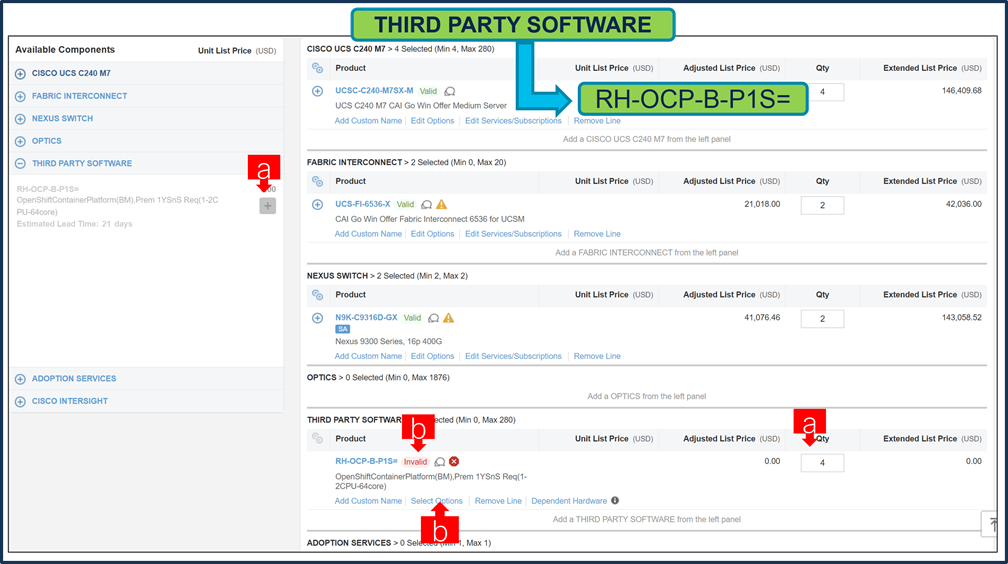Click the copy icon in FABRIC INTERCONNECT header

[318, 181]
